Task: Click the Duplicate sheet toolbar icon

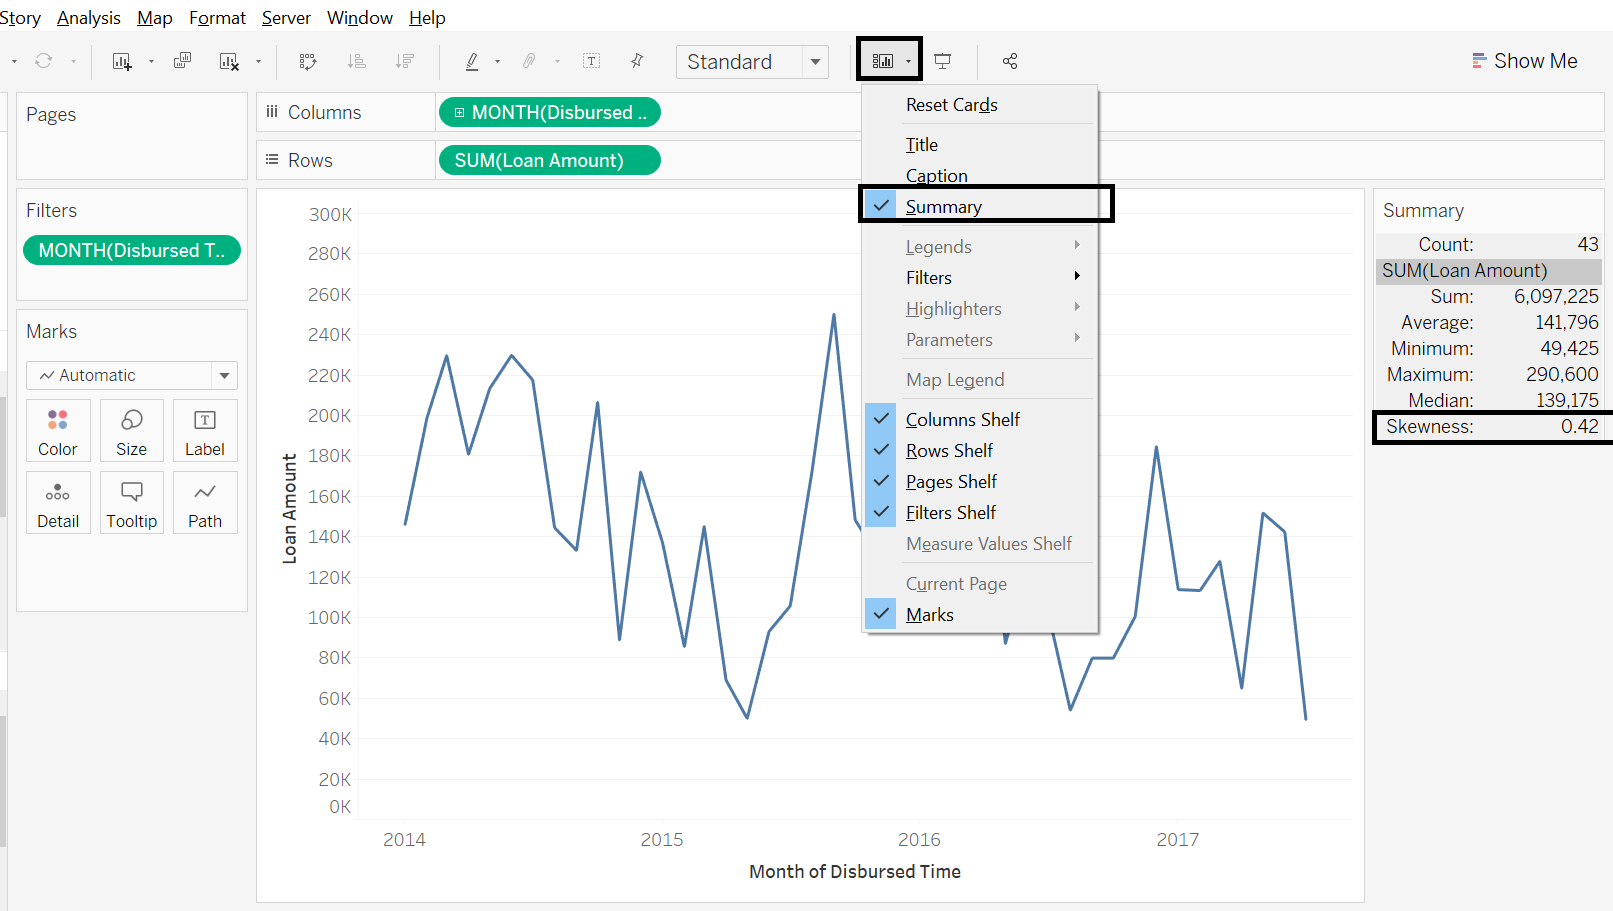Action: point(182,61)
